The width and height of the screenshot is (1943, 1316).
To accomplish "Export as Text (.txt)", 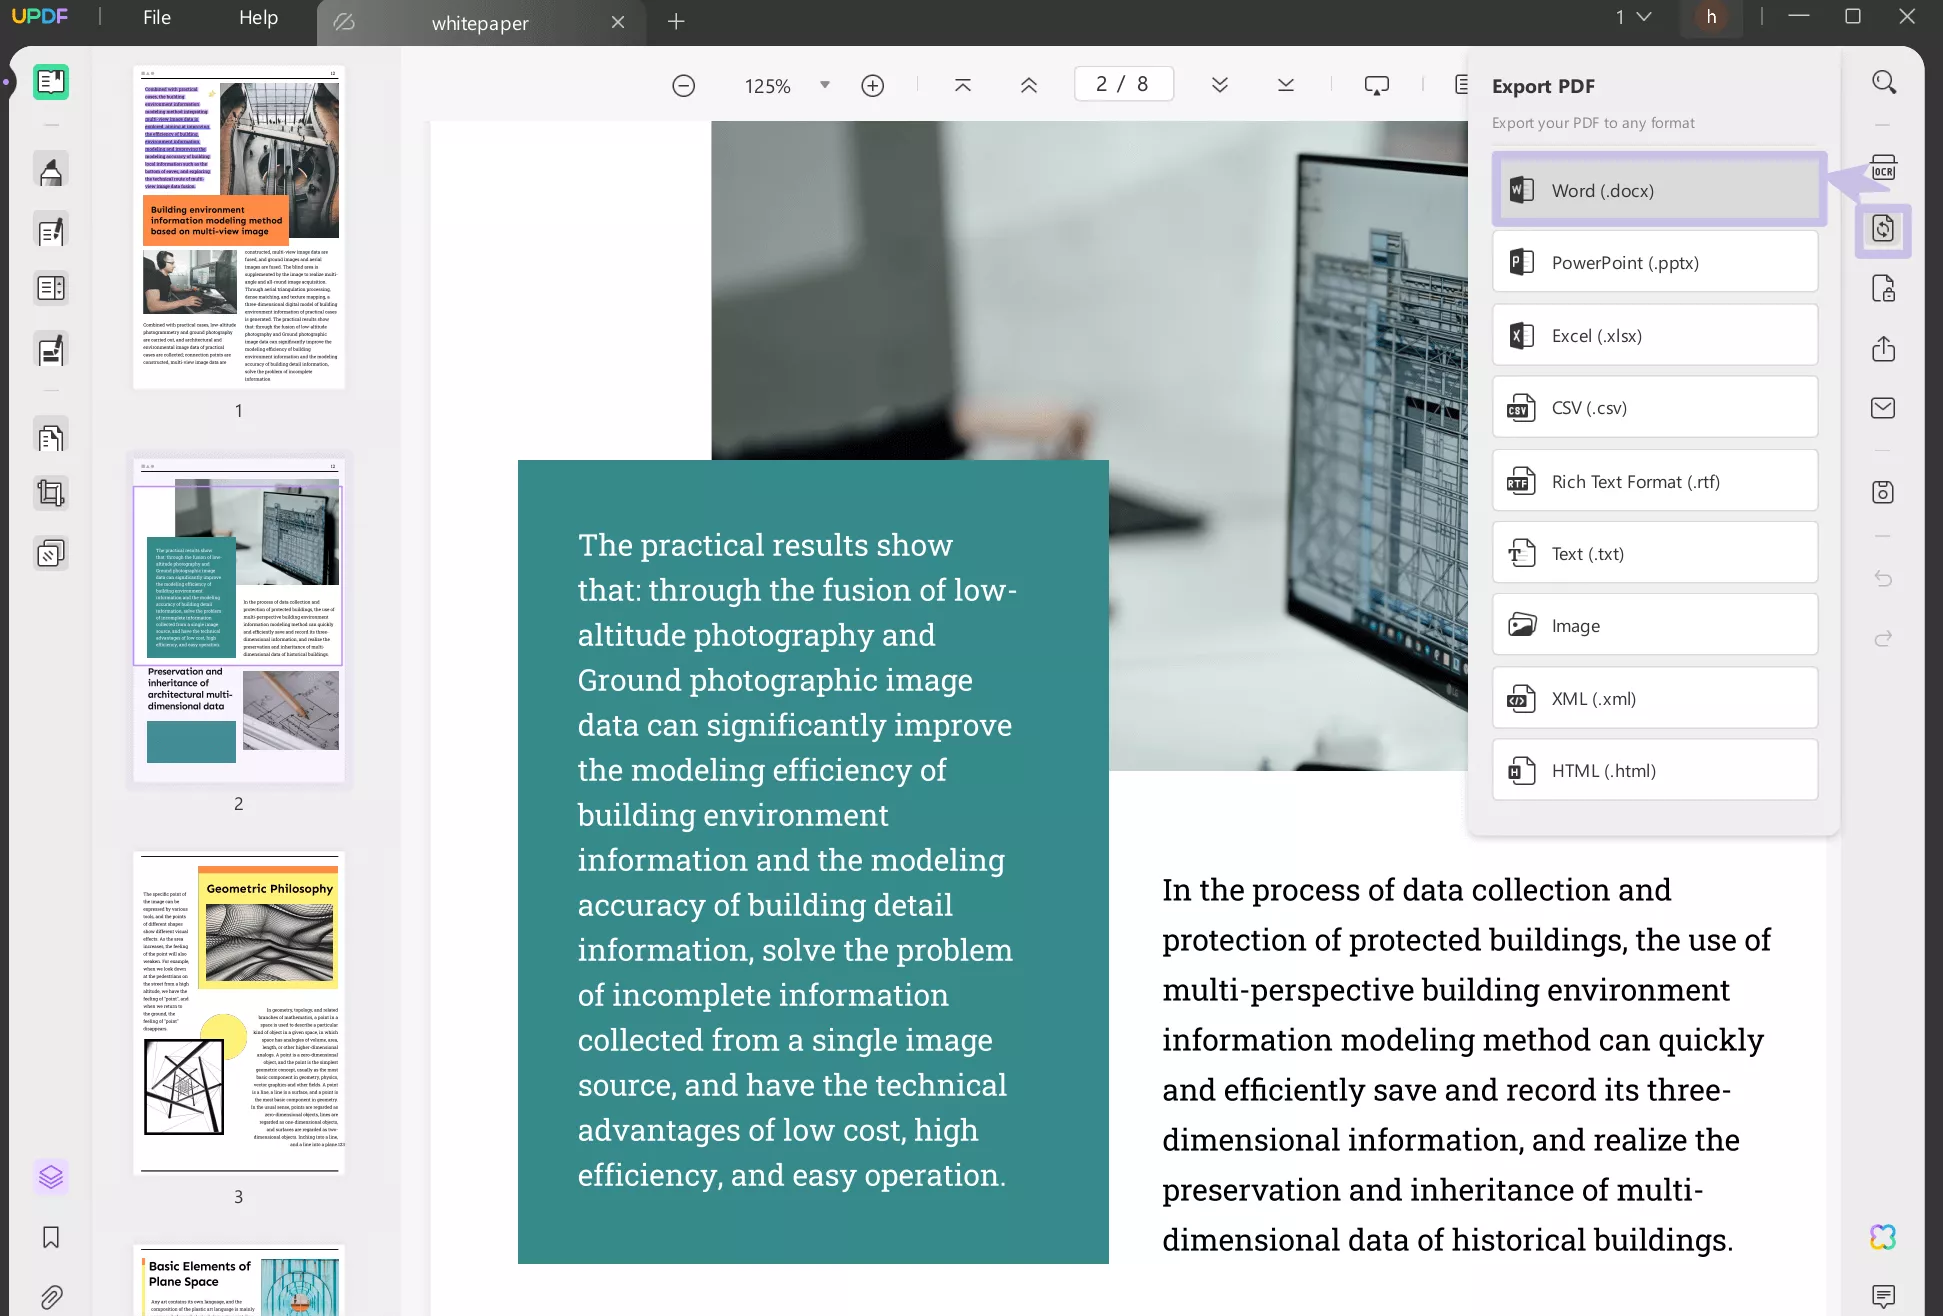I will (1655, 553).
